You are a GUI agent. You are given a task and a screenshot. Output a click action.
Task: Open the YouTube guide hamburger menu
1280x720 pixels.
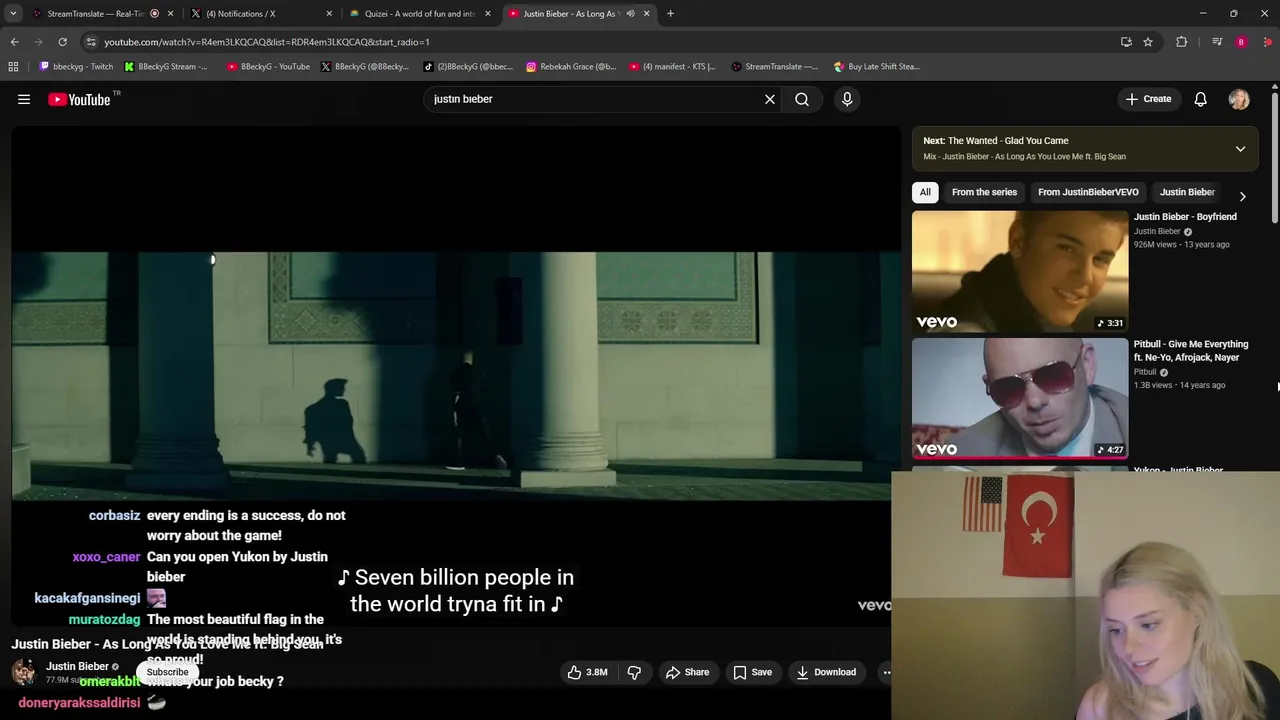pyautogui.click(x=24, y=99)
